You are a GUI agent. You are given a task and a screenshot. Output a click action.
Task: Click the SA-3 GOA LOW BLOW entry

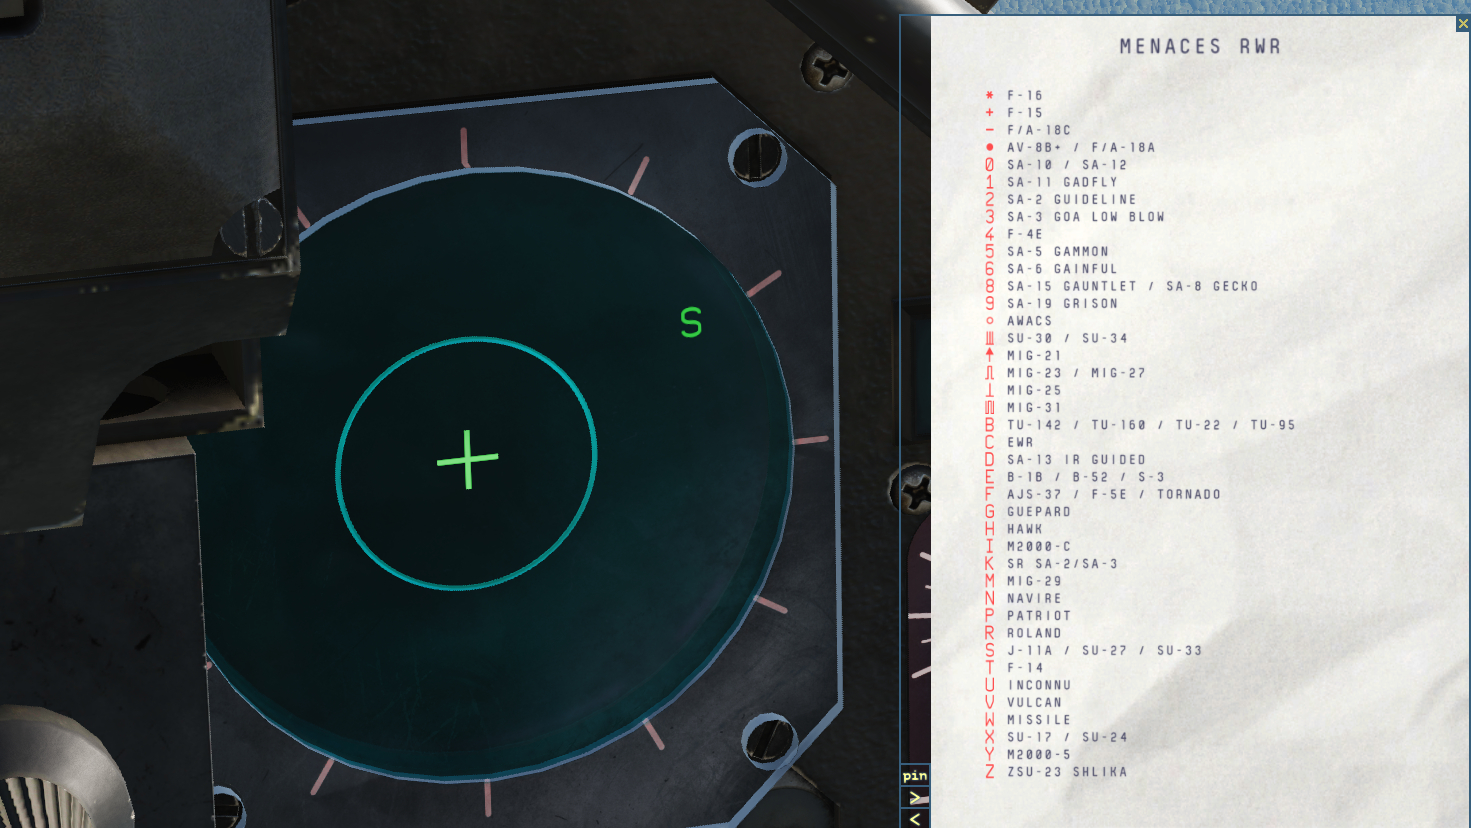pyautogui.click(x=1086, y=217)
